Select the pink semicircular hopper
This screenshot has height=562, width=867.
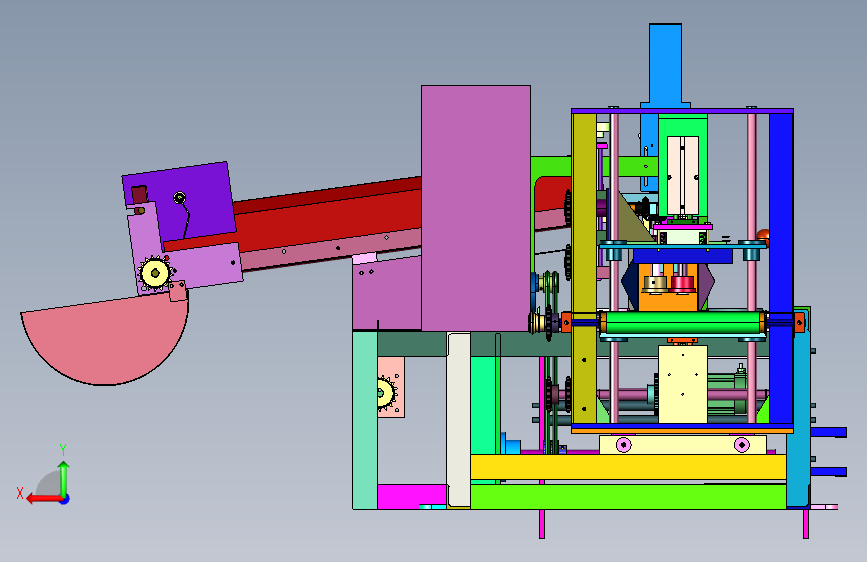pyautogui.click(x=105, y=340)
